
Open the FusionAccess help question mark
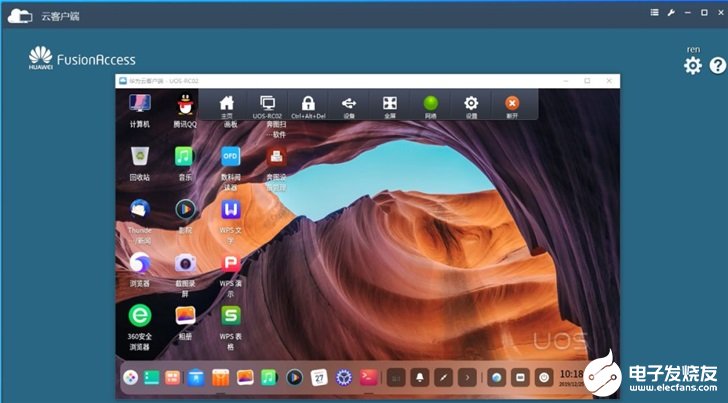(717, 65)
